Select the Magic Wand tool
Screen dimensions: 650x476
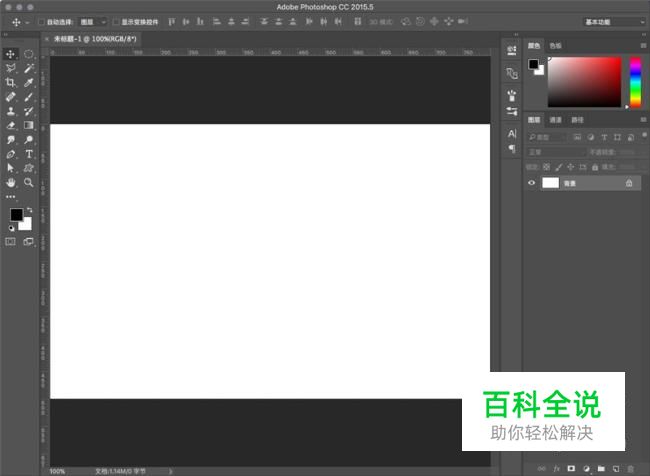[29, 68]
